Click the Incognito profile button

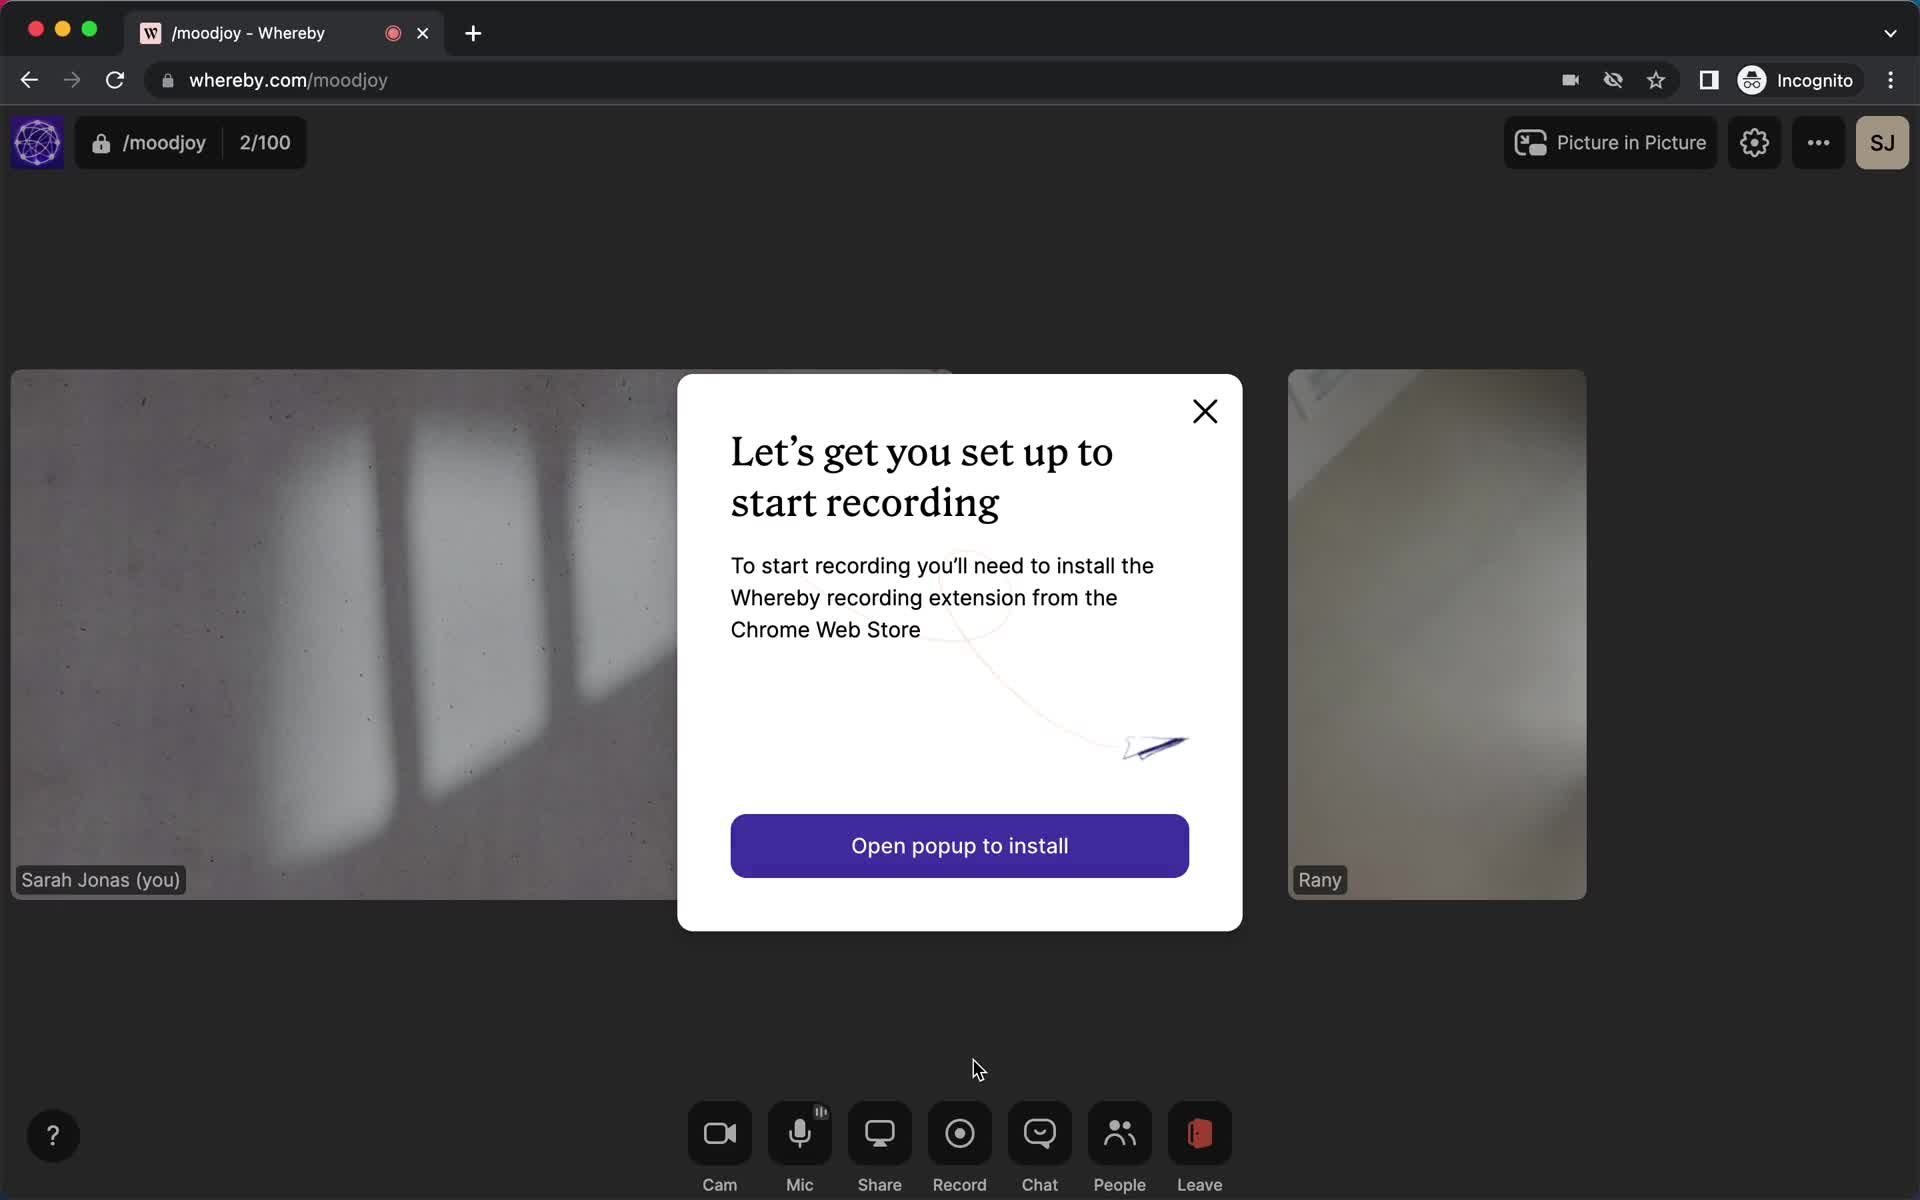click(x=1796, y=80)
